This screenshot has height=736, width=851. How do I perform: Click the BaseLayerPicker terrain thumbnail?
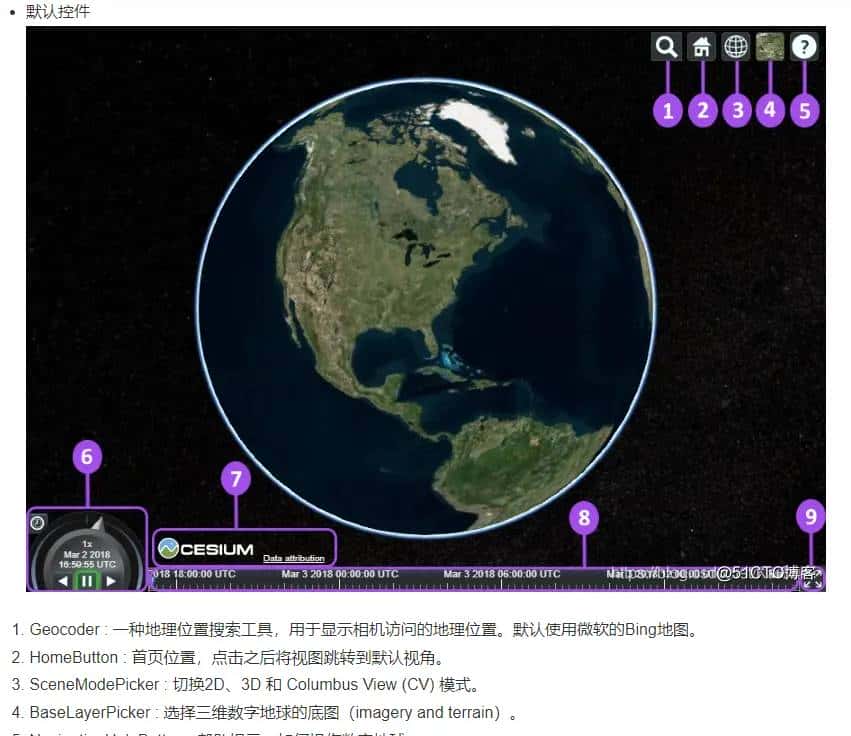(x=770, y=46)
